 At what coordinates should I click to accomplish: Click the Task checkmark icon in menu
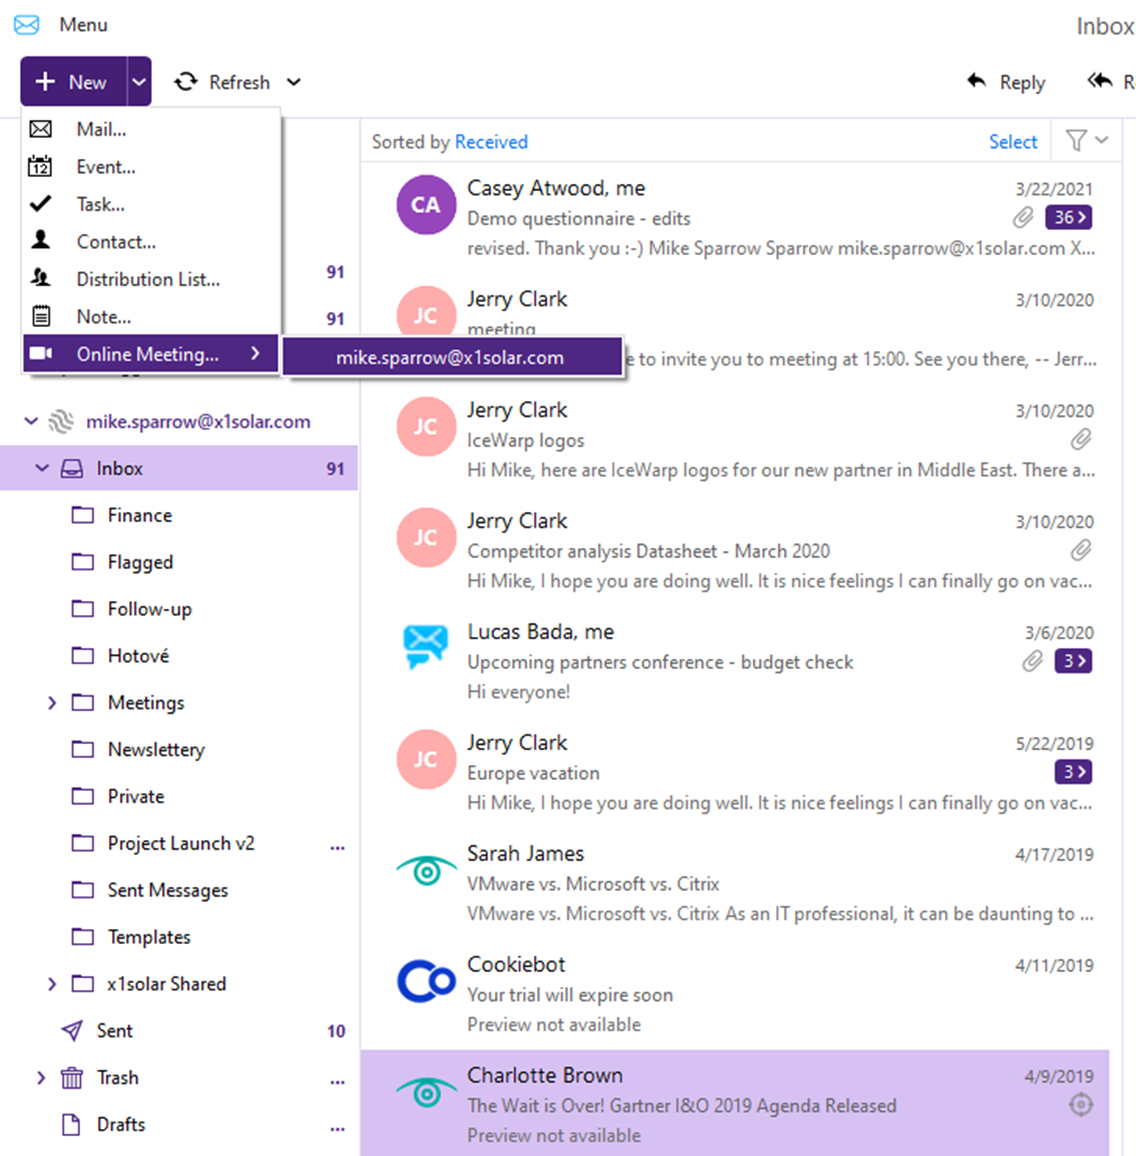(41, 203)
